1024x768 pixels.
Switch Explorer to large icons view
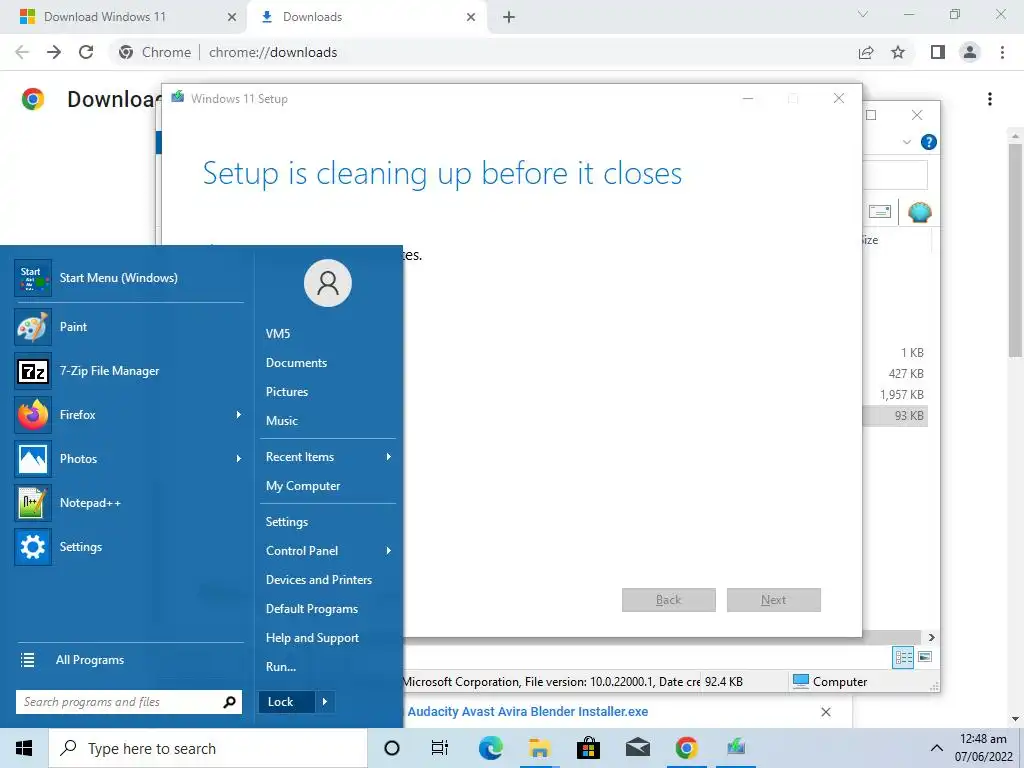(925, 657)
